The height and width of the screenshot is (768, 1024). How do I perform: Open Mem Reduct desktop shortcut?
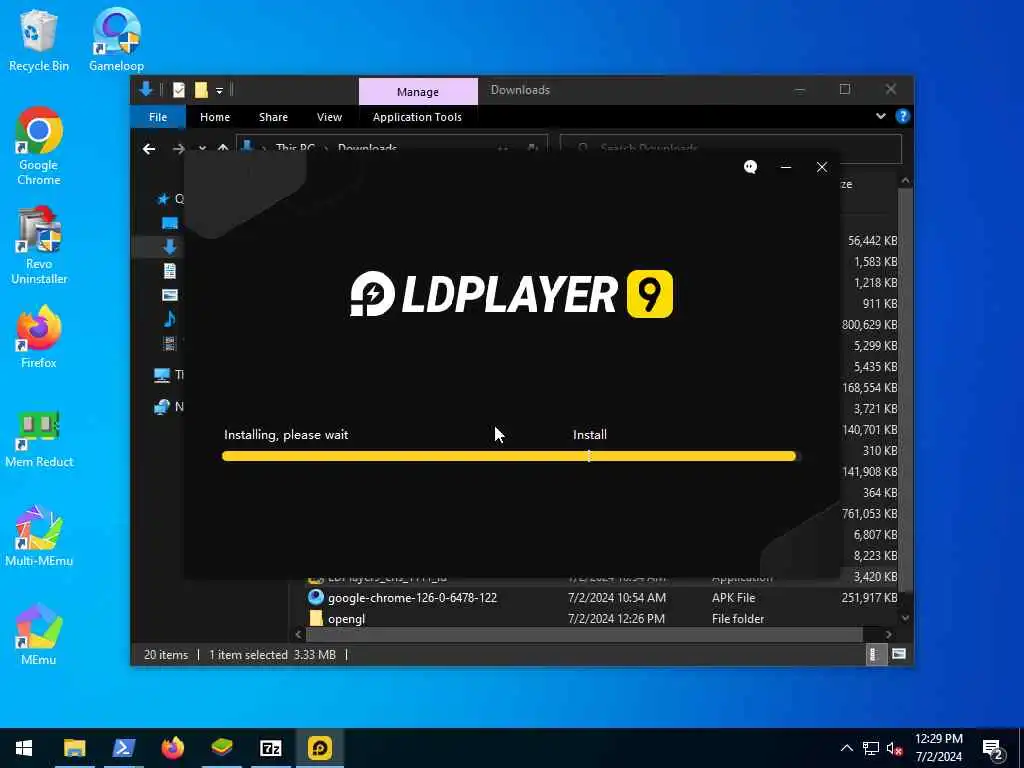pos(39,439)
